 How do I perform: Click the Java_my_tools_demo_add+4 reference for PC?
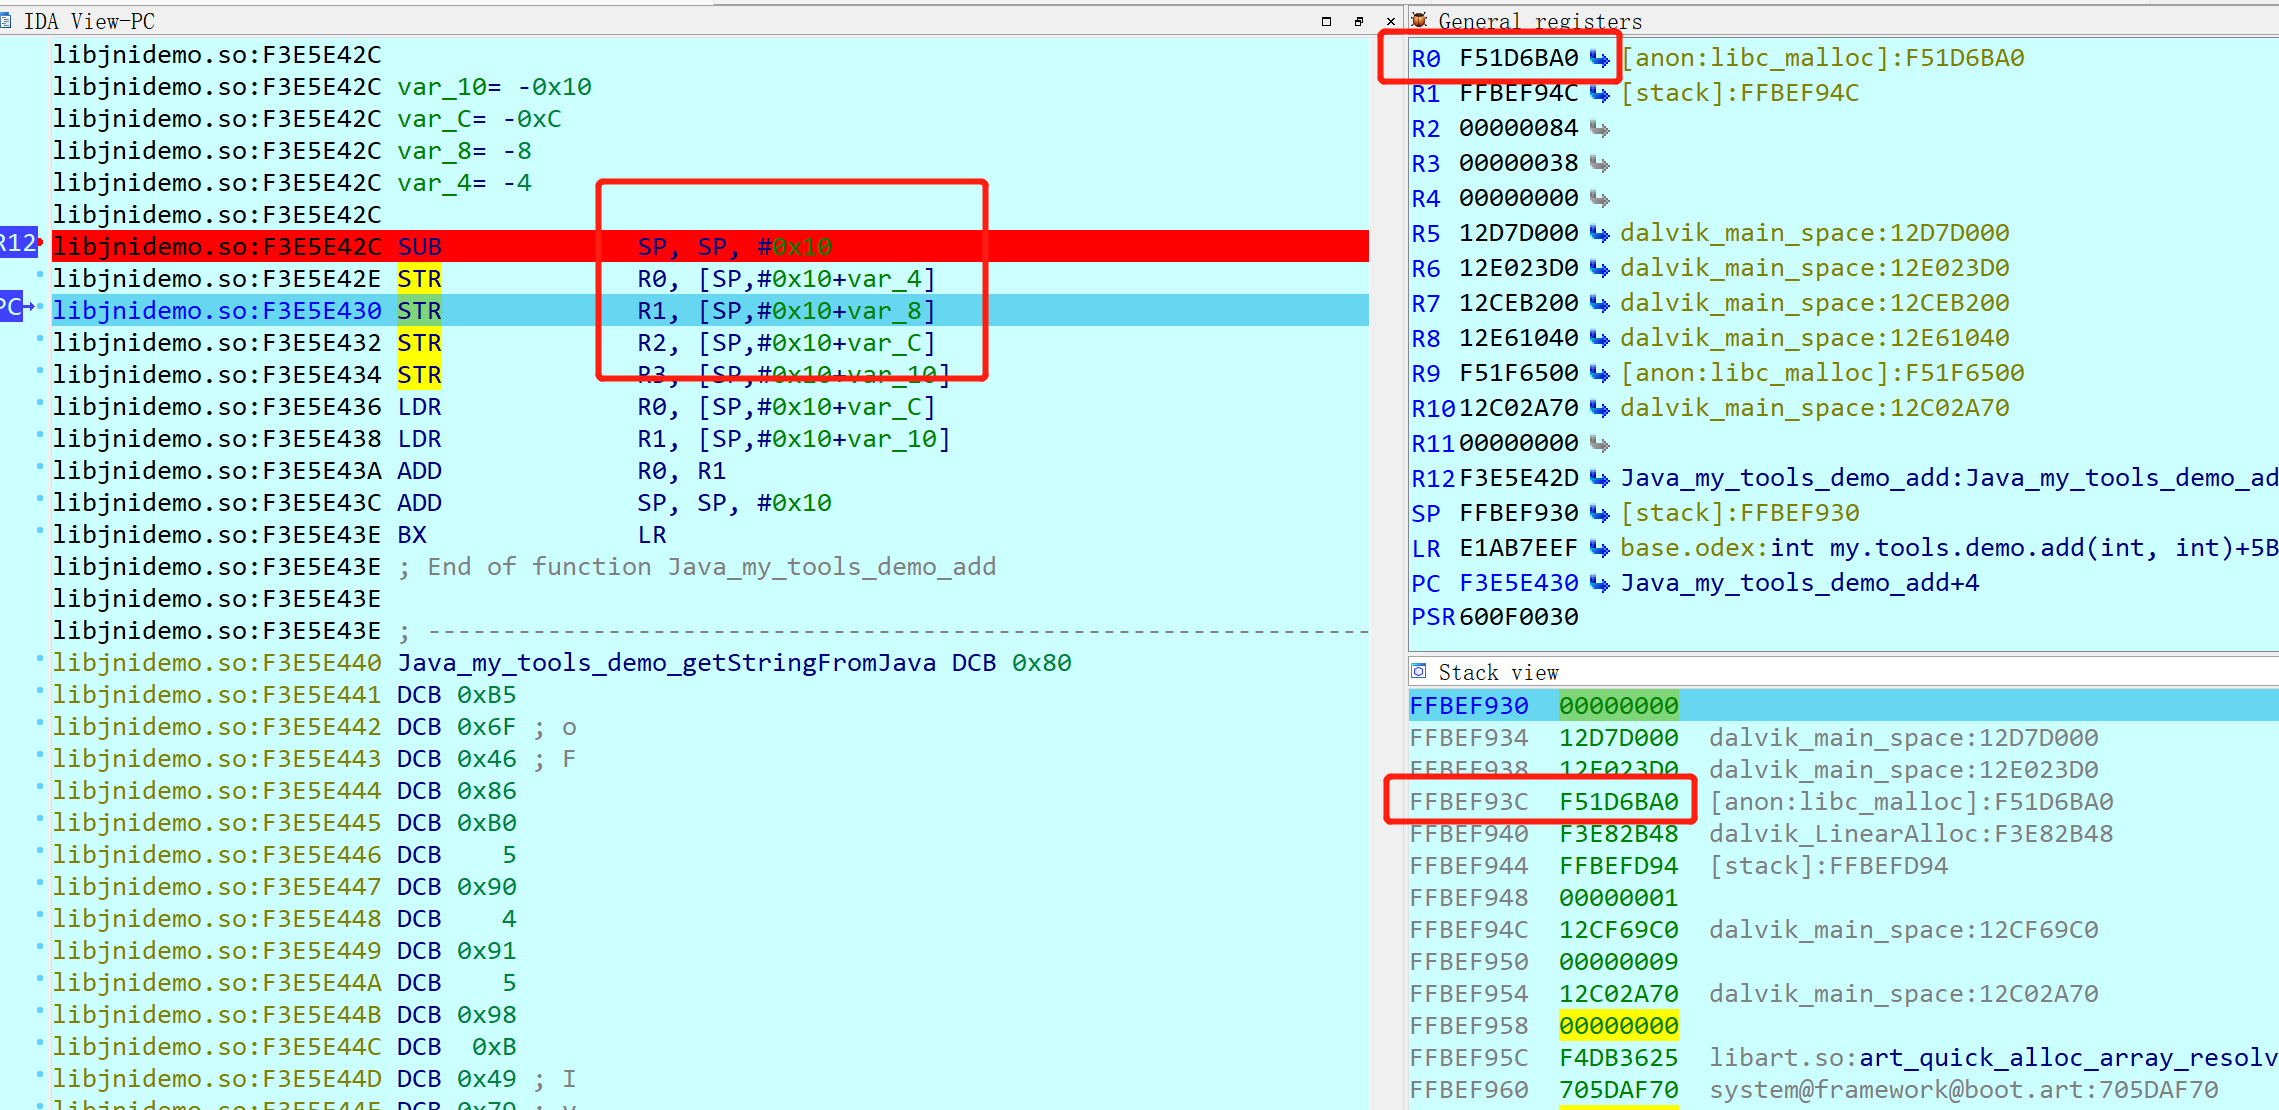[x=1799, y=583]
